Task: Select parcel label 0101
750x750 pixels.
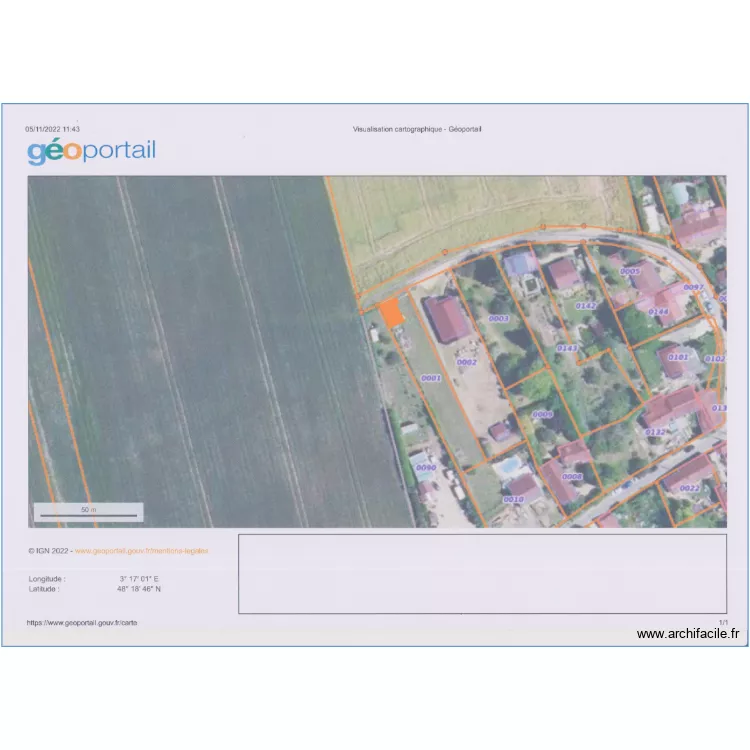Action: click(678, 357)
